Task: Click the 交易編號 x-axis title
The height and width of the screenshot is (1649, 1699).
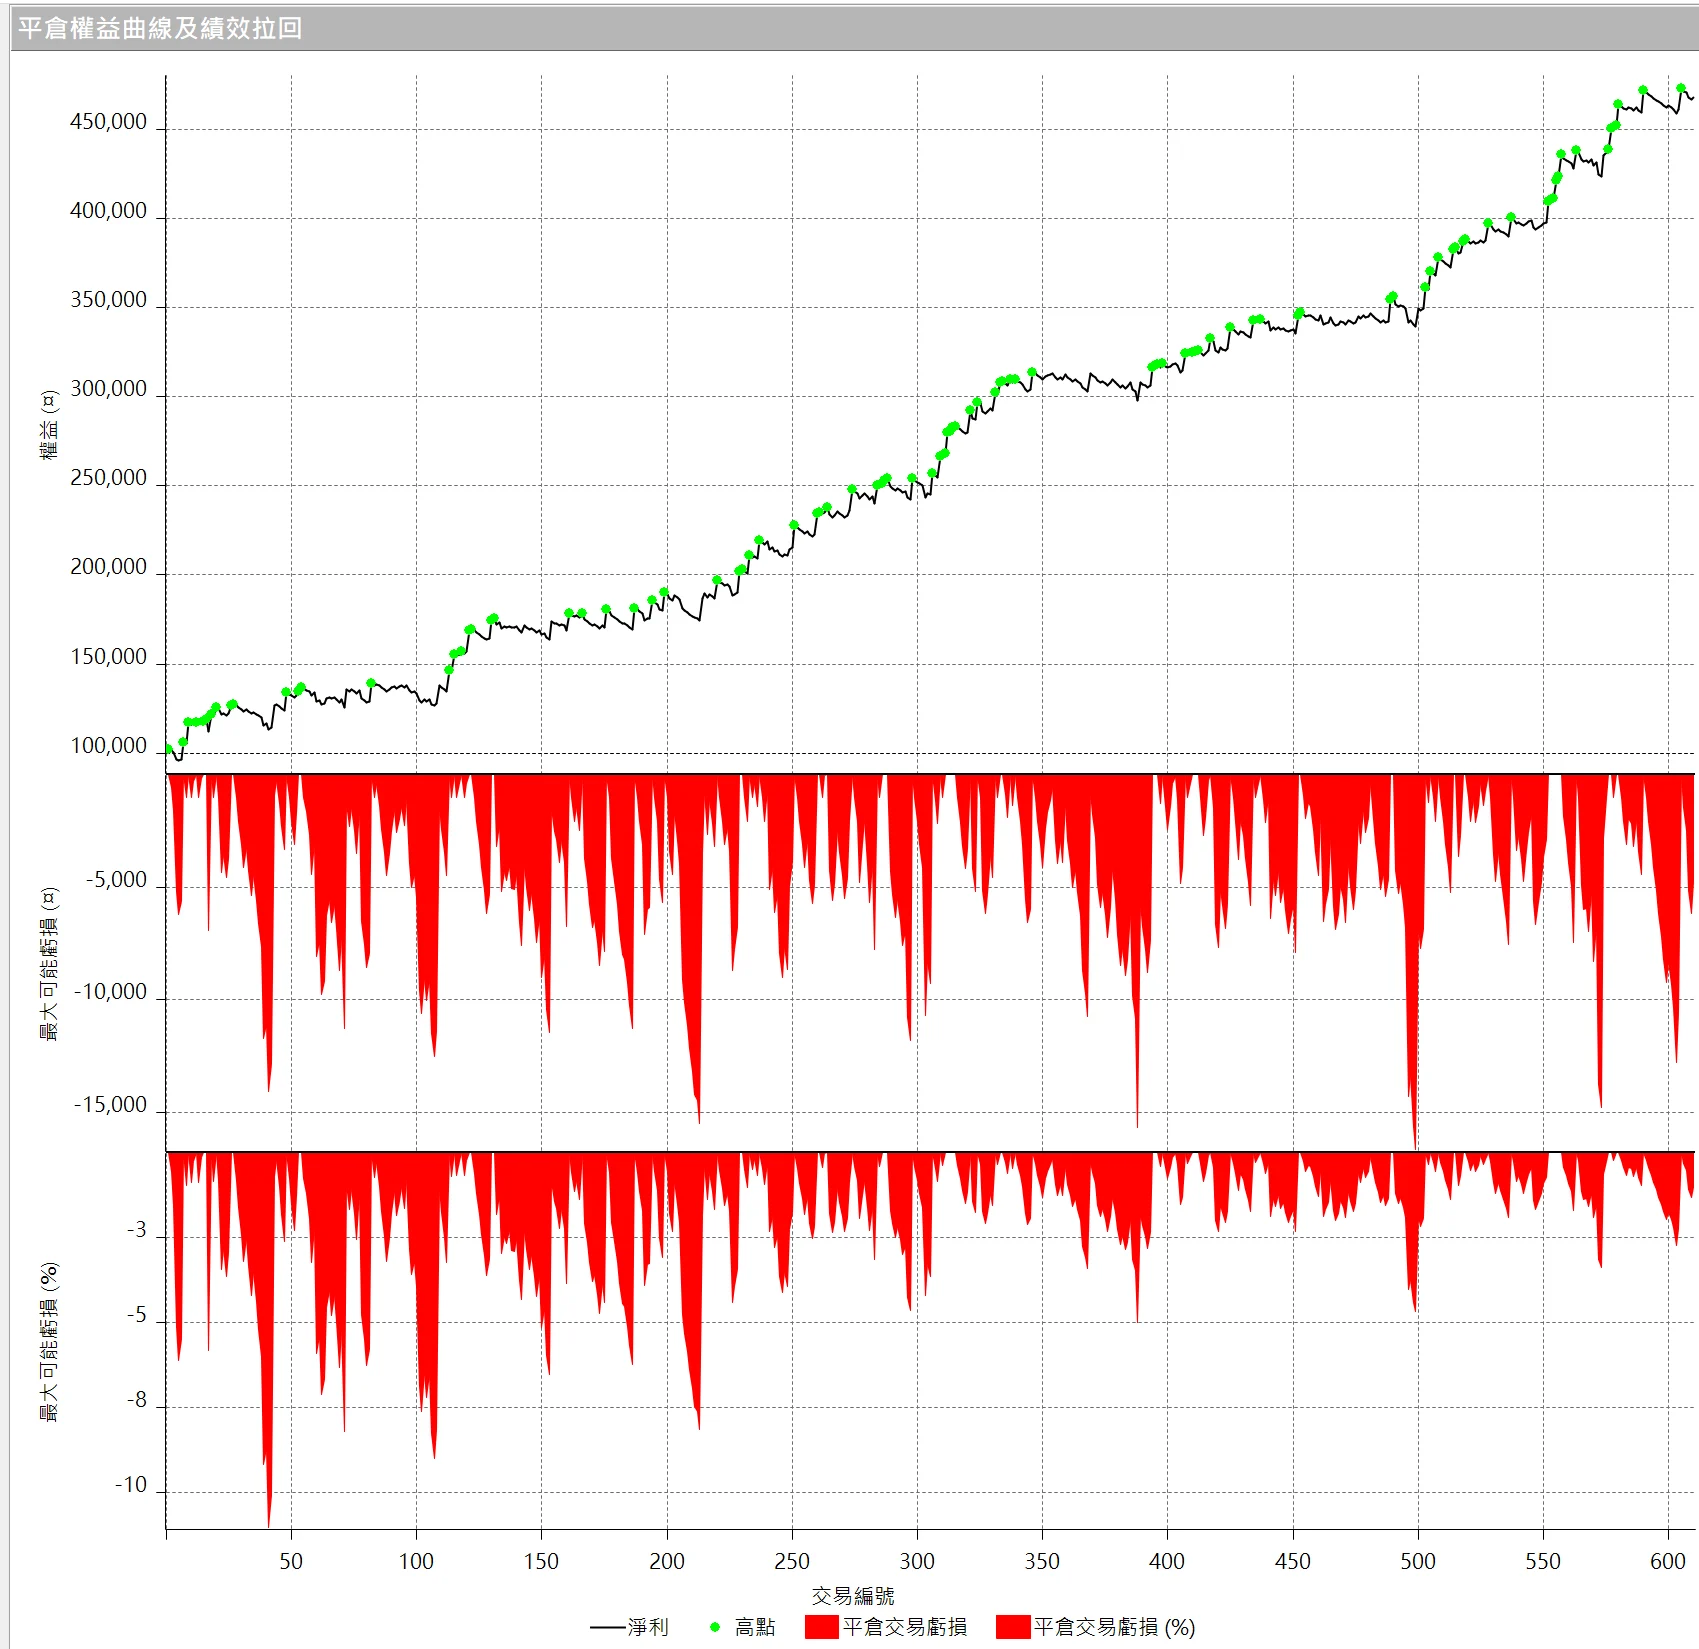Action: coord(853,1596)
